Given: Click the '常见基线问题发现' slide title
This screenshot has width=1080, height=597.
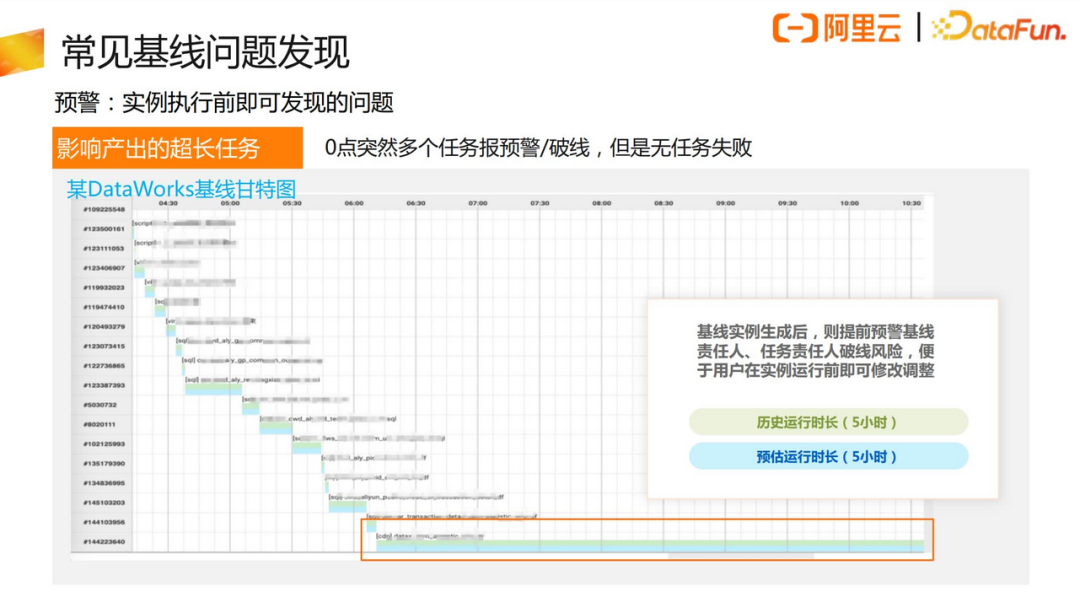Looking at the screenshot, I should [x=205, y=52].
